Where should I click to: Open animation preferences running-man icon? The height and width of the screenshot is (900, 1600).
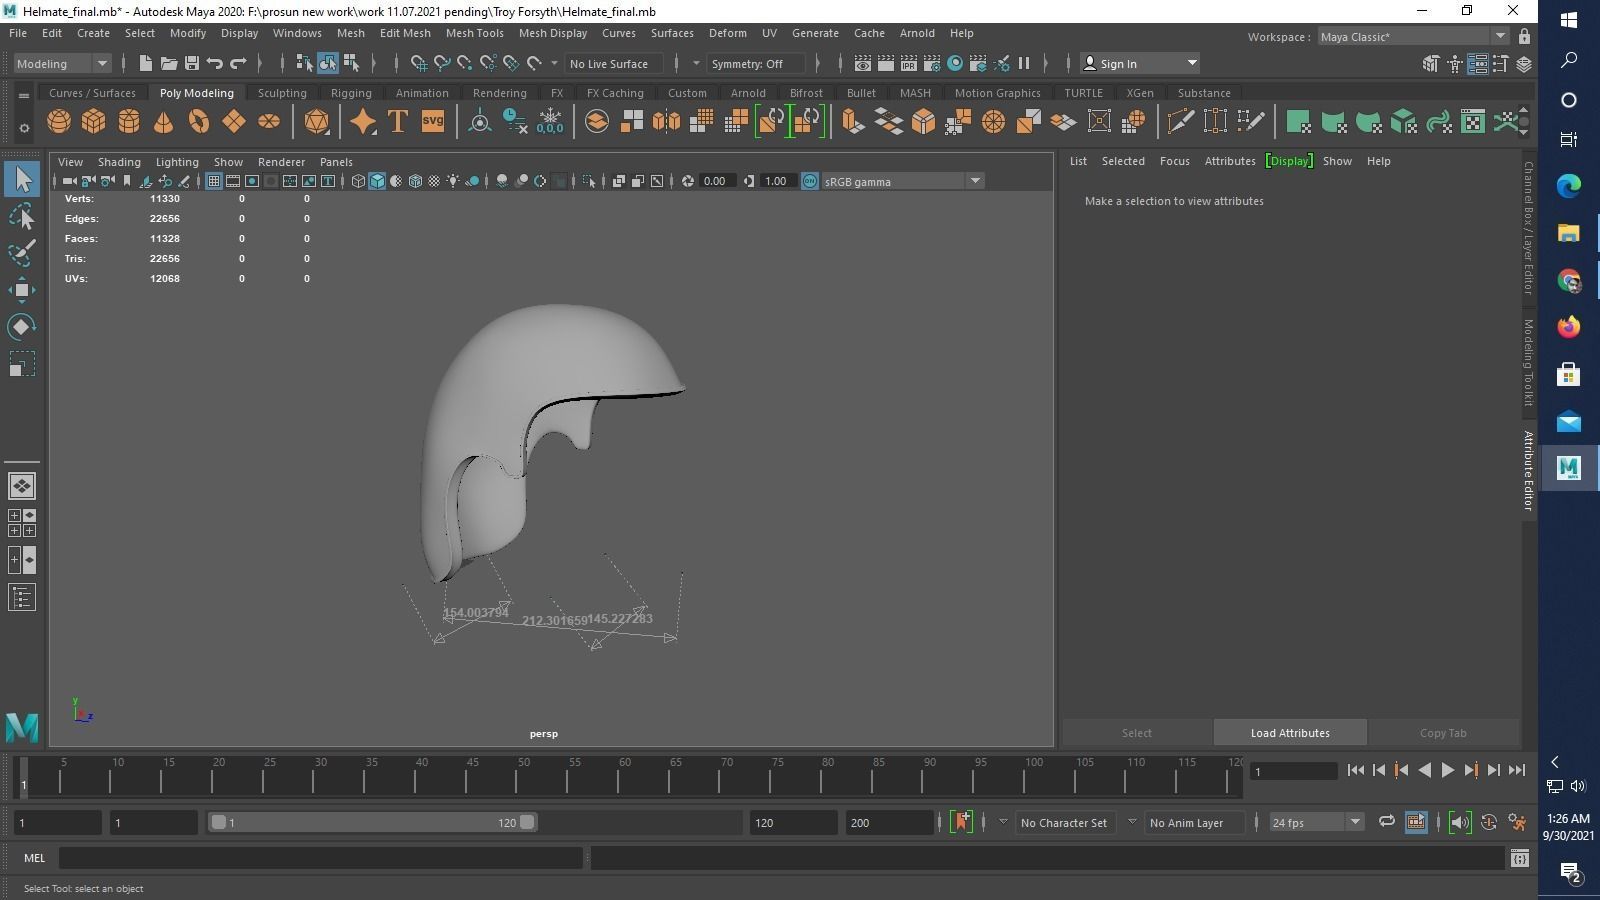1518,822
